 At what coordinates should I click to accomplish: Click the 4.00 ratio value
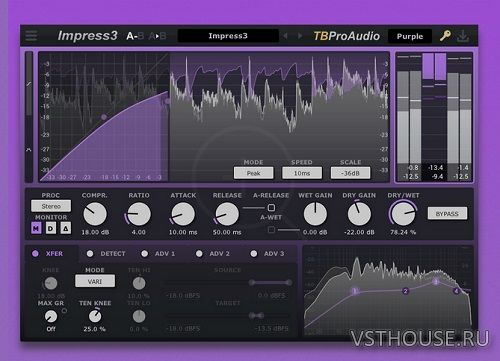pos(139,232)
